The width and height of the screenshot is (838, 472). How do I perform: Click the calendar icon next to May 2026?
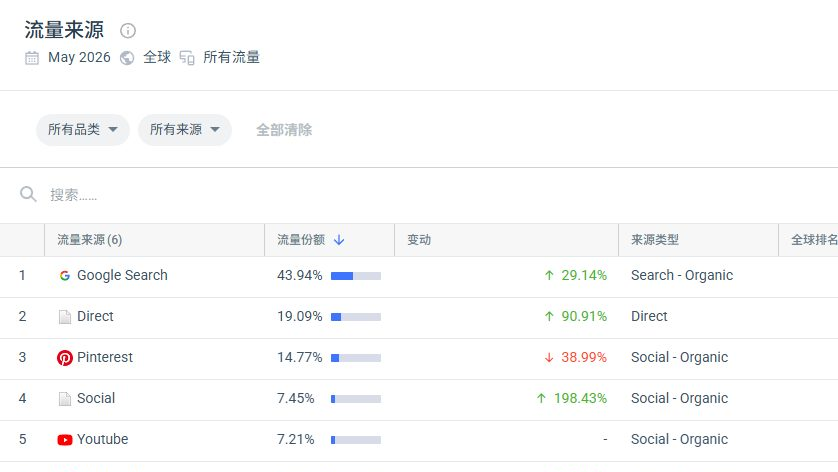(x=32, y=58)
